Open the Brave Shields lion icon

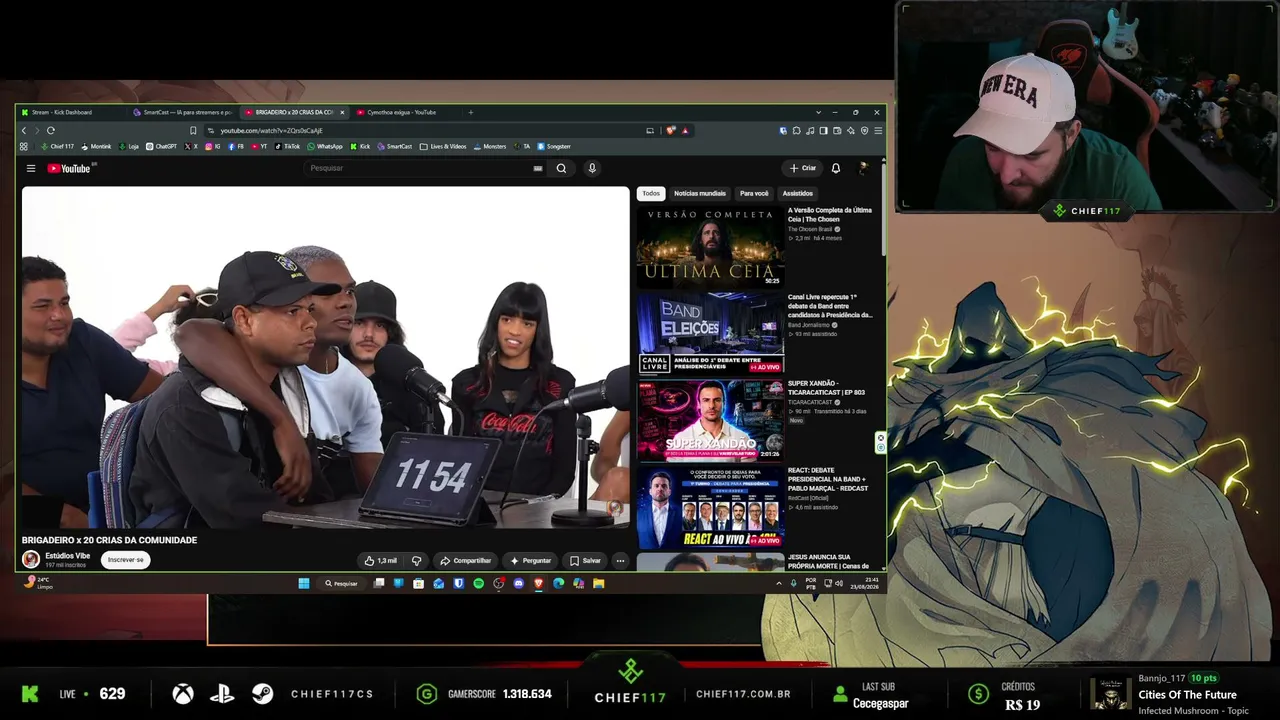point(671,130)
